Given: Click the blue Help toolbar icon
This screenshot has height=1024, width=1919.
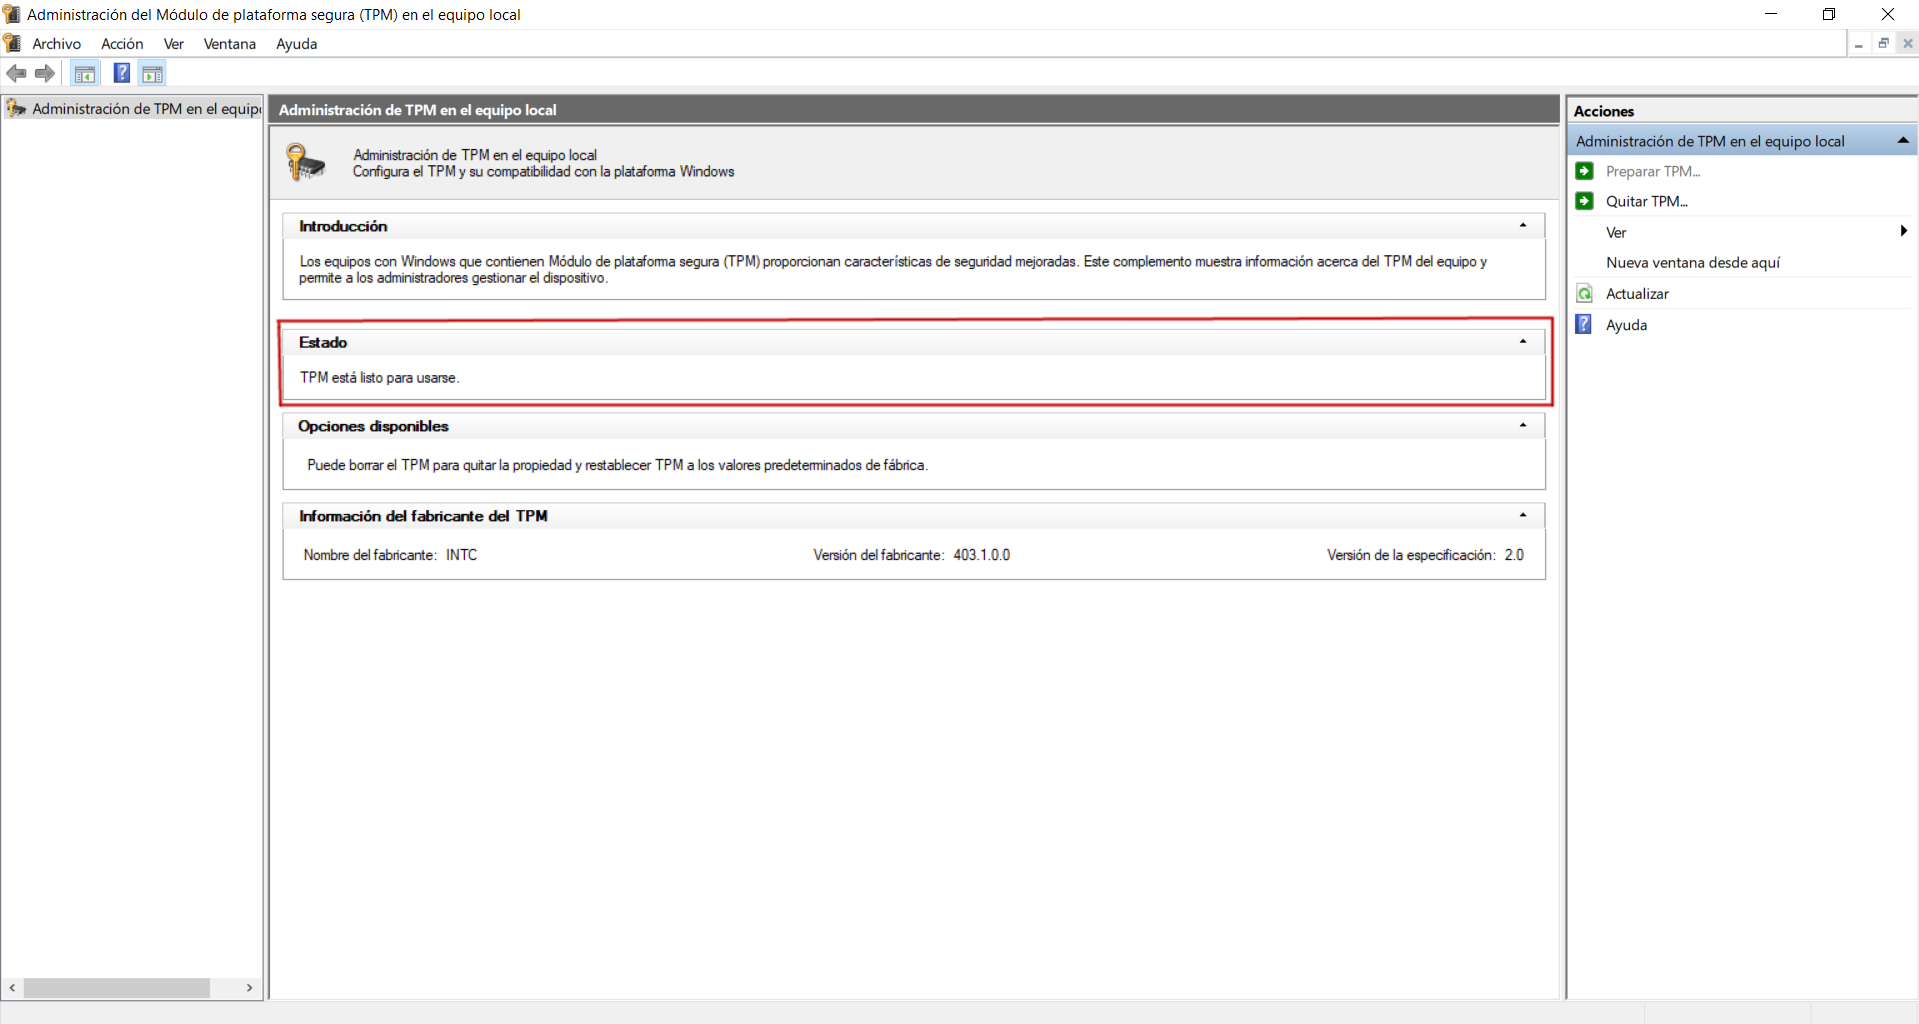Looking at the screenshot, I should pyautogui.click(x=121, y=73).
